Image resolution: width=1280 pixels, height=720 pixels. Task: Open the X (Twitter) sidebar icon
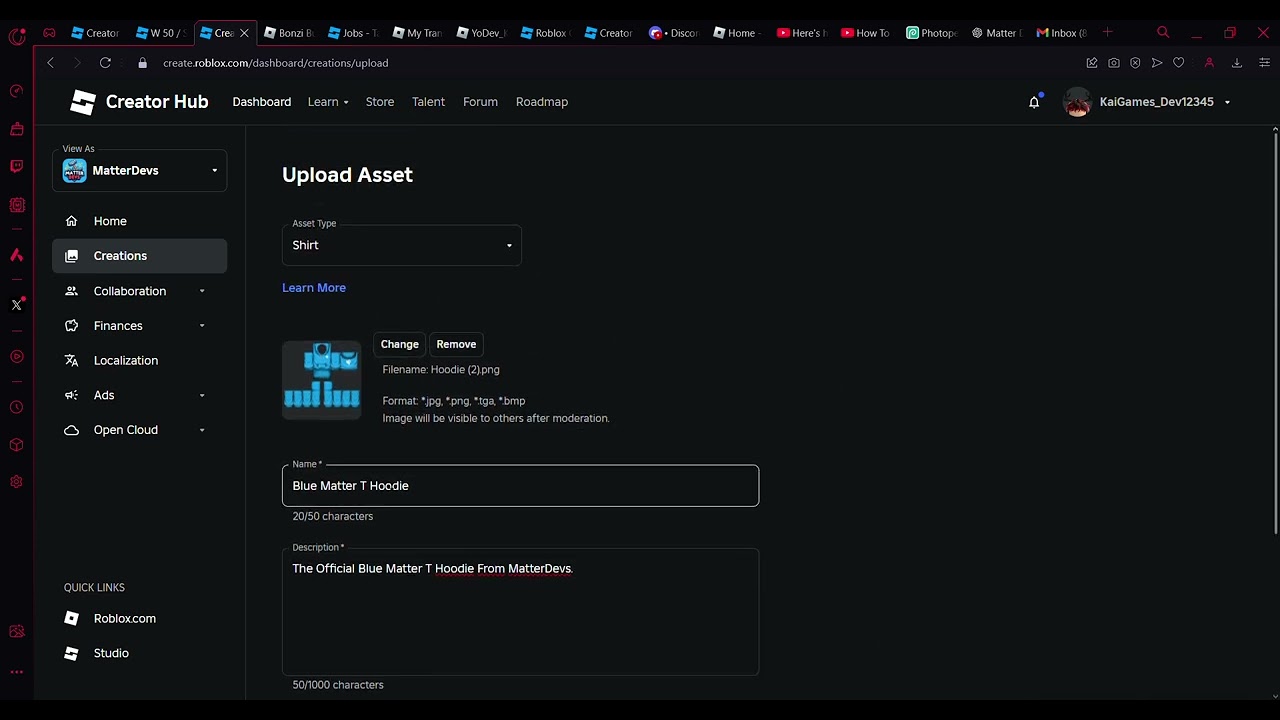tap(17, 304)
